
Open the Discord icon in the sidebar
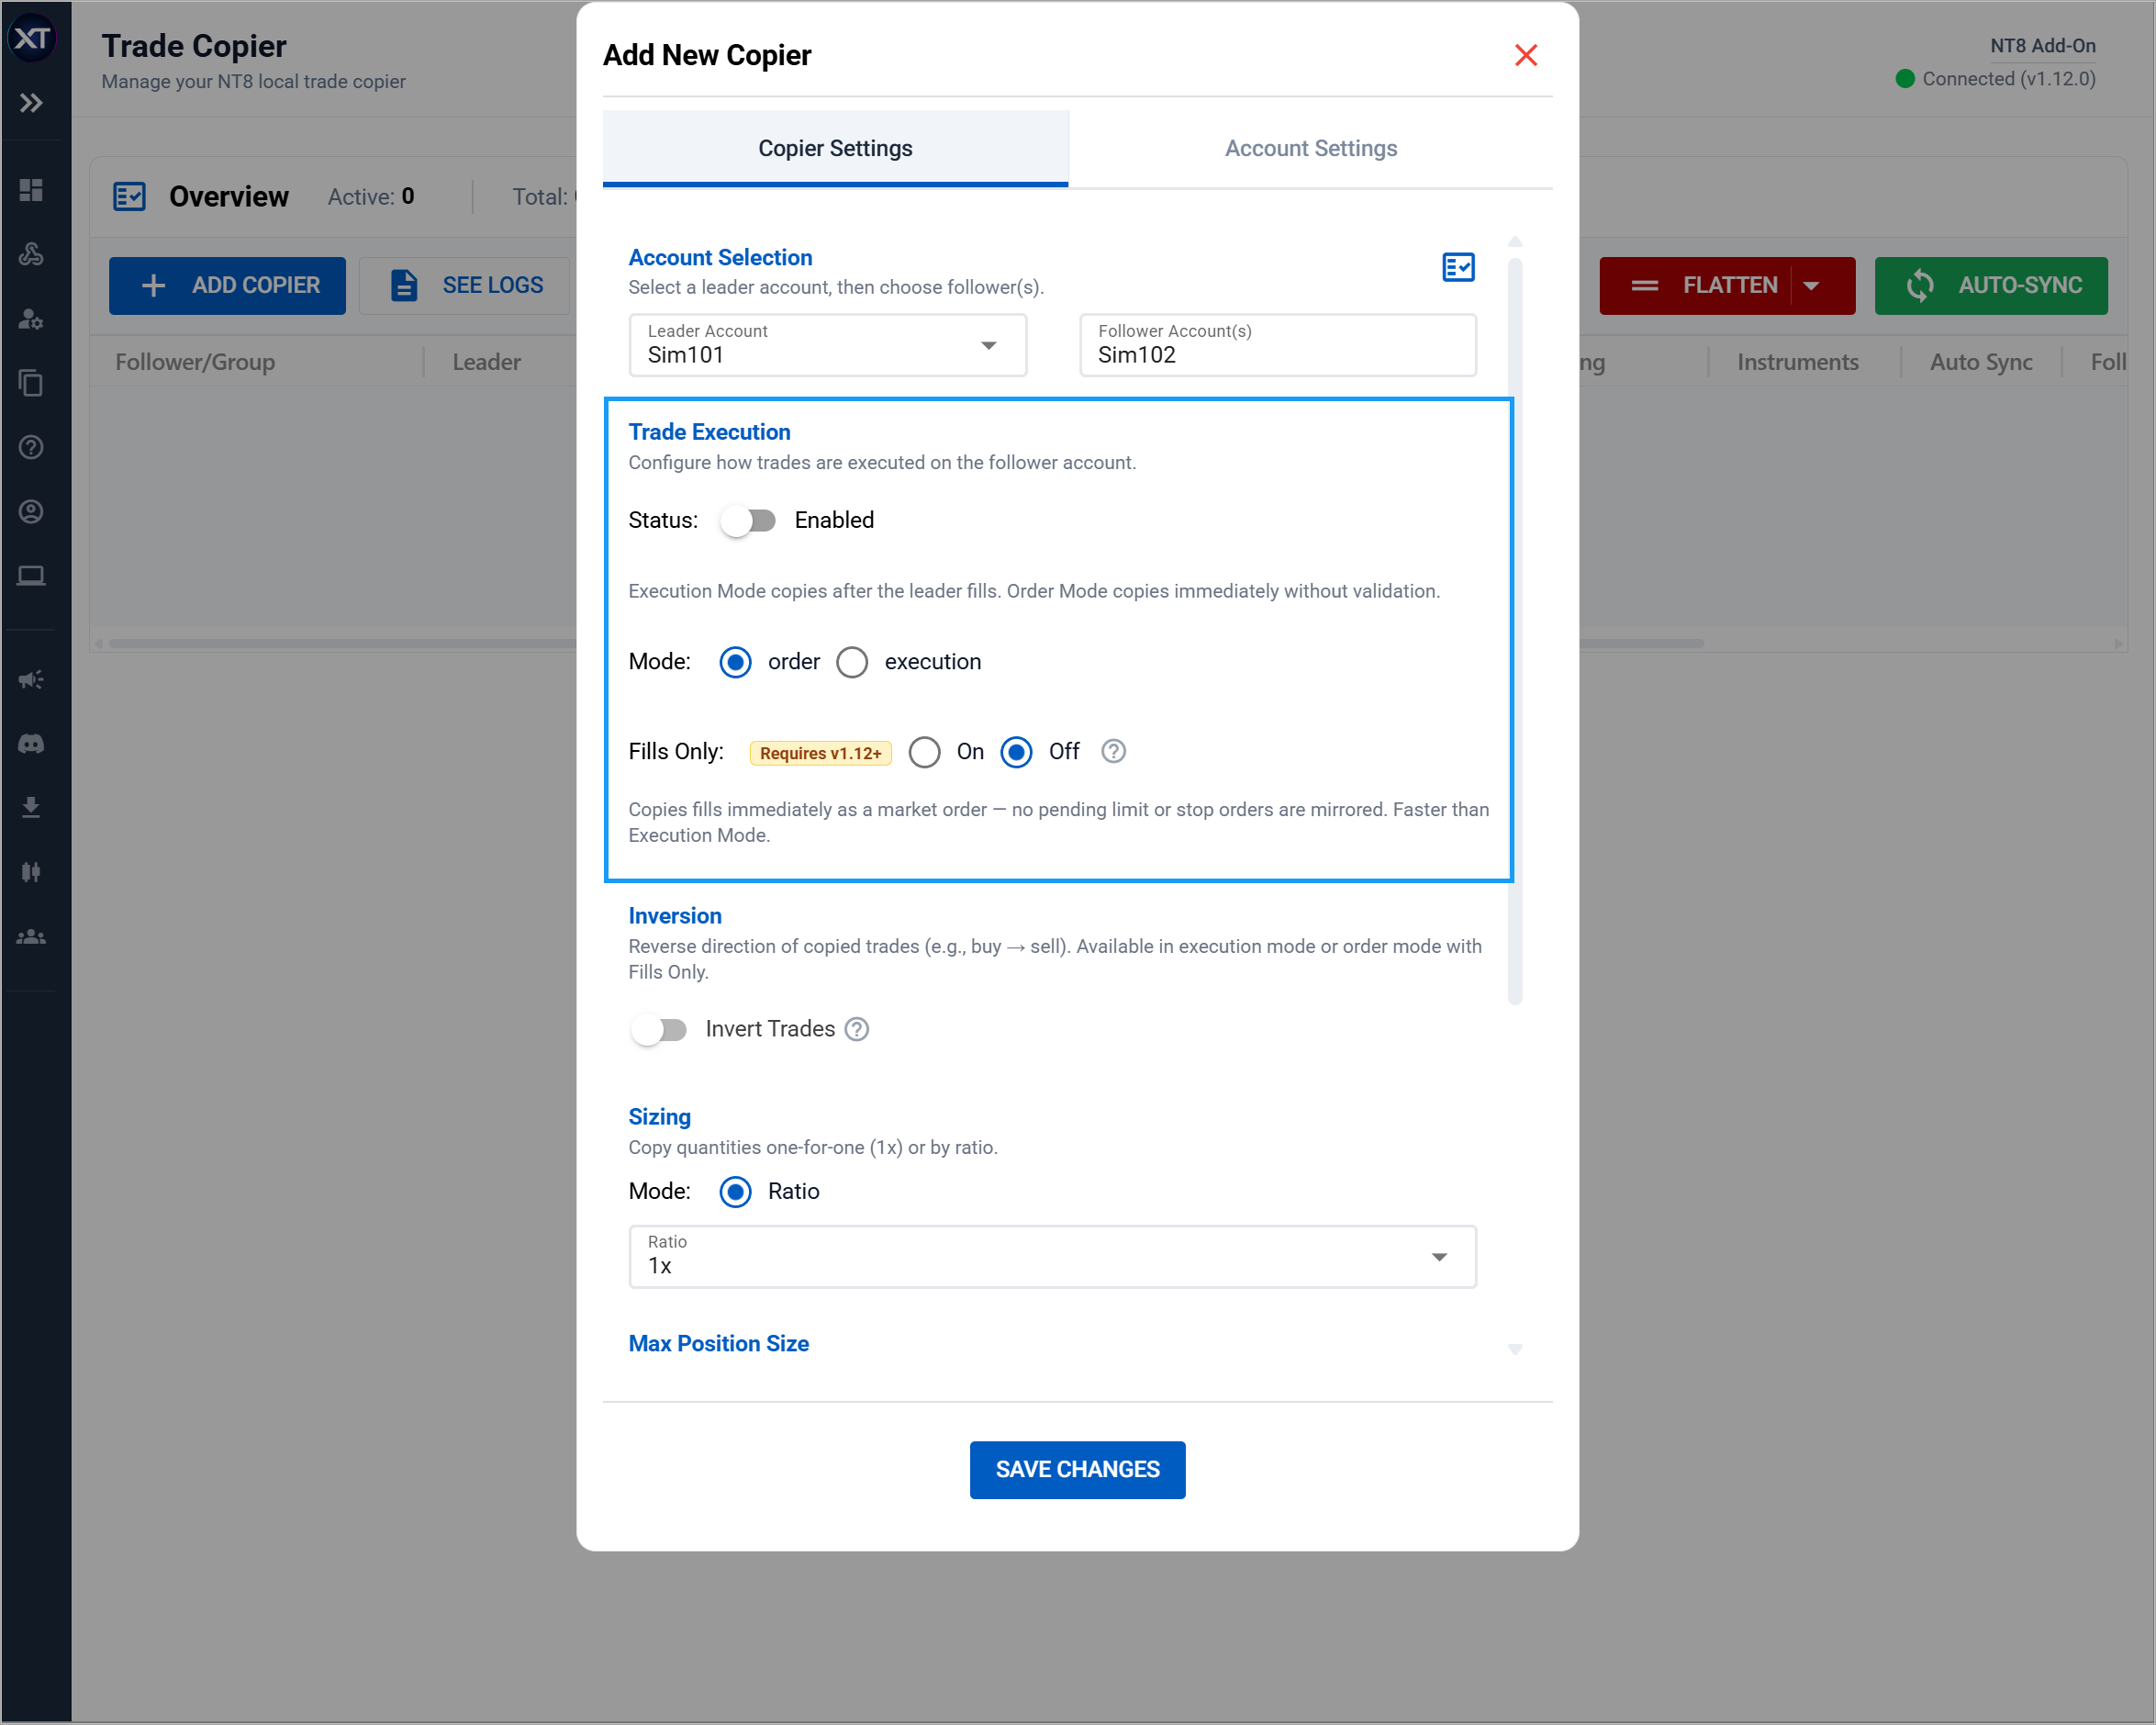[31, 743]
